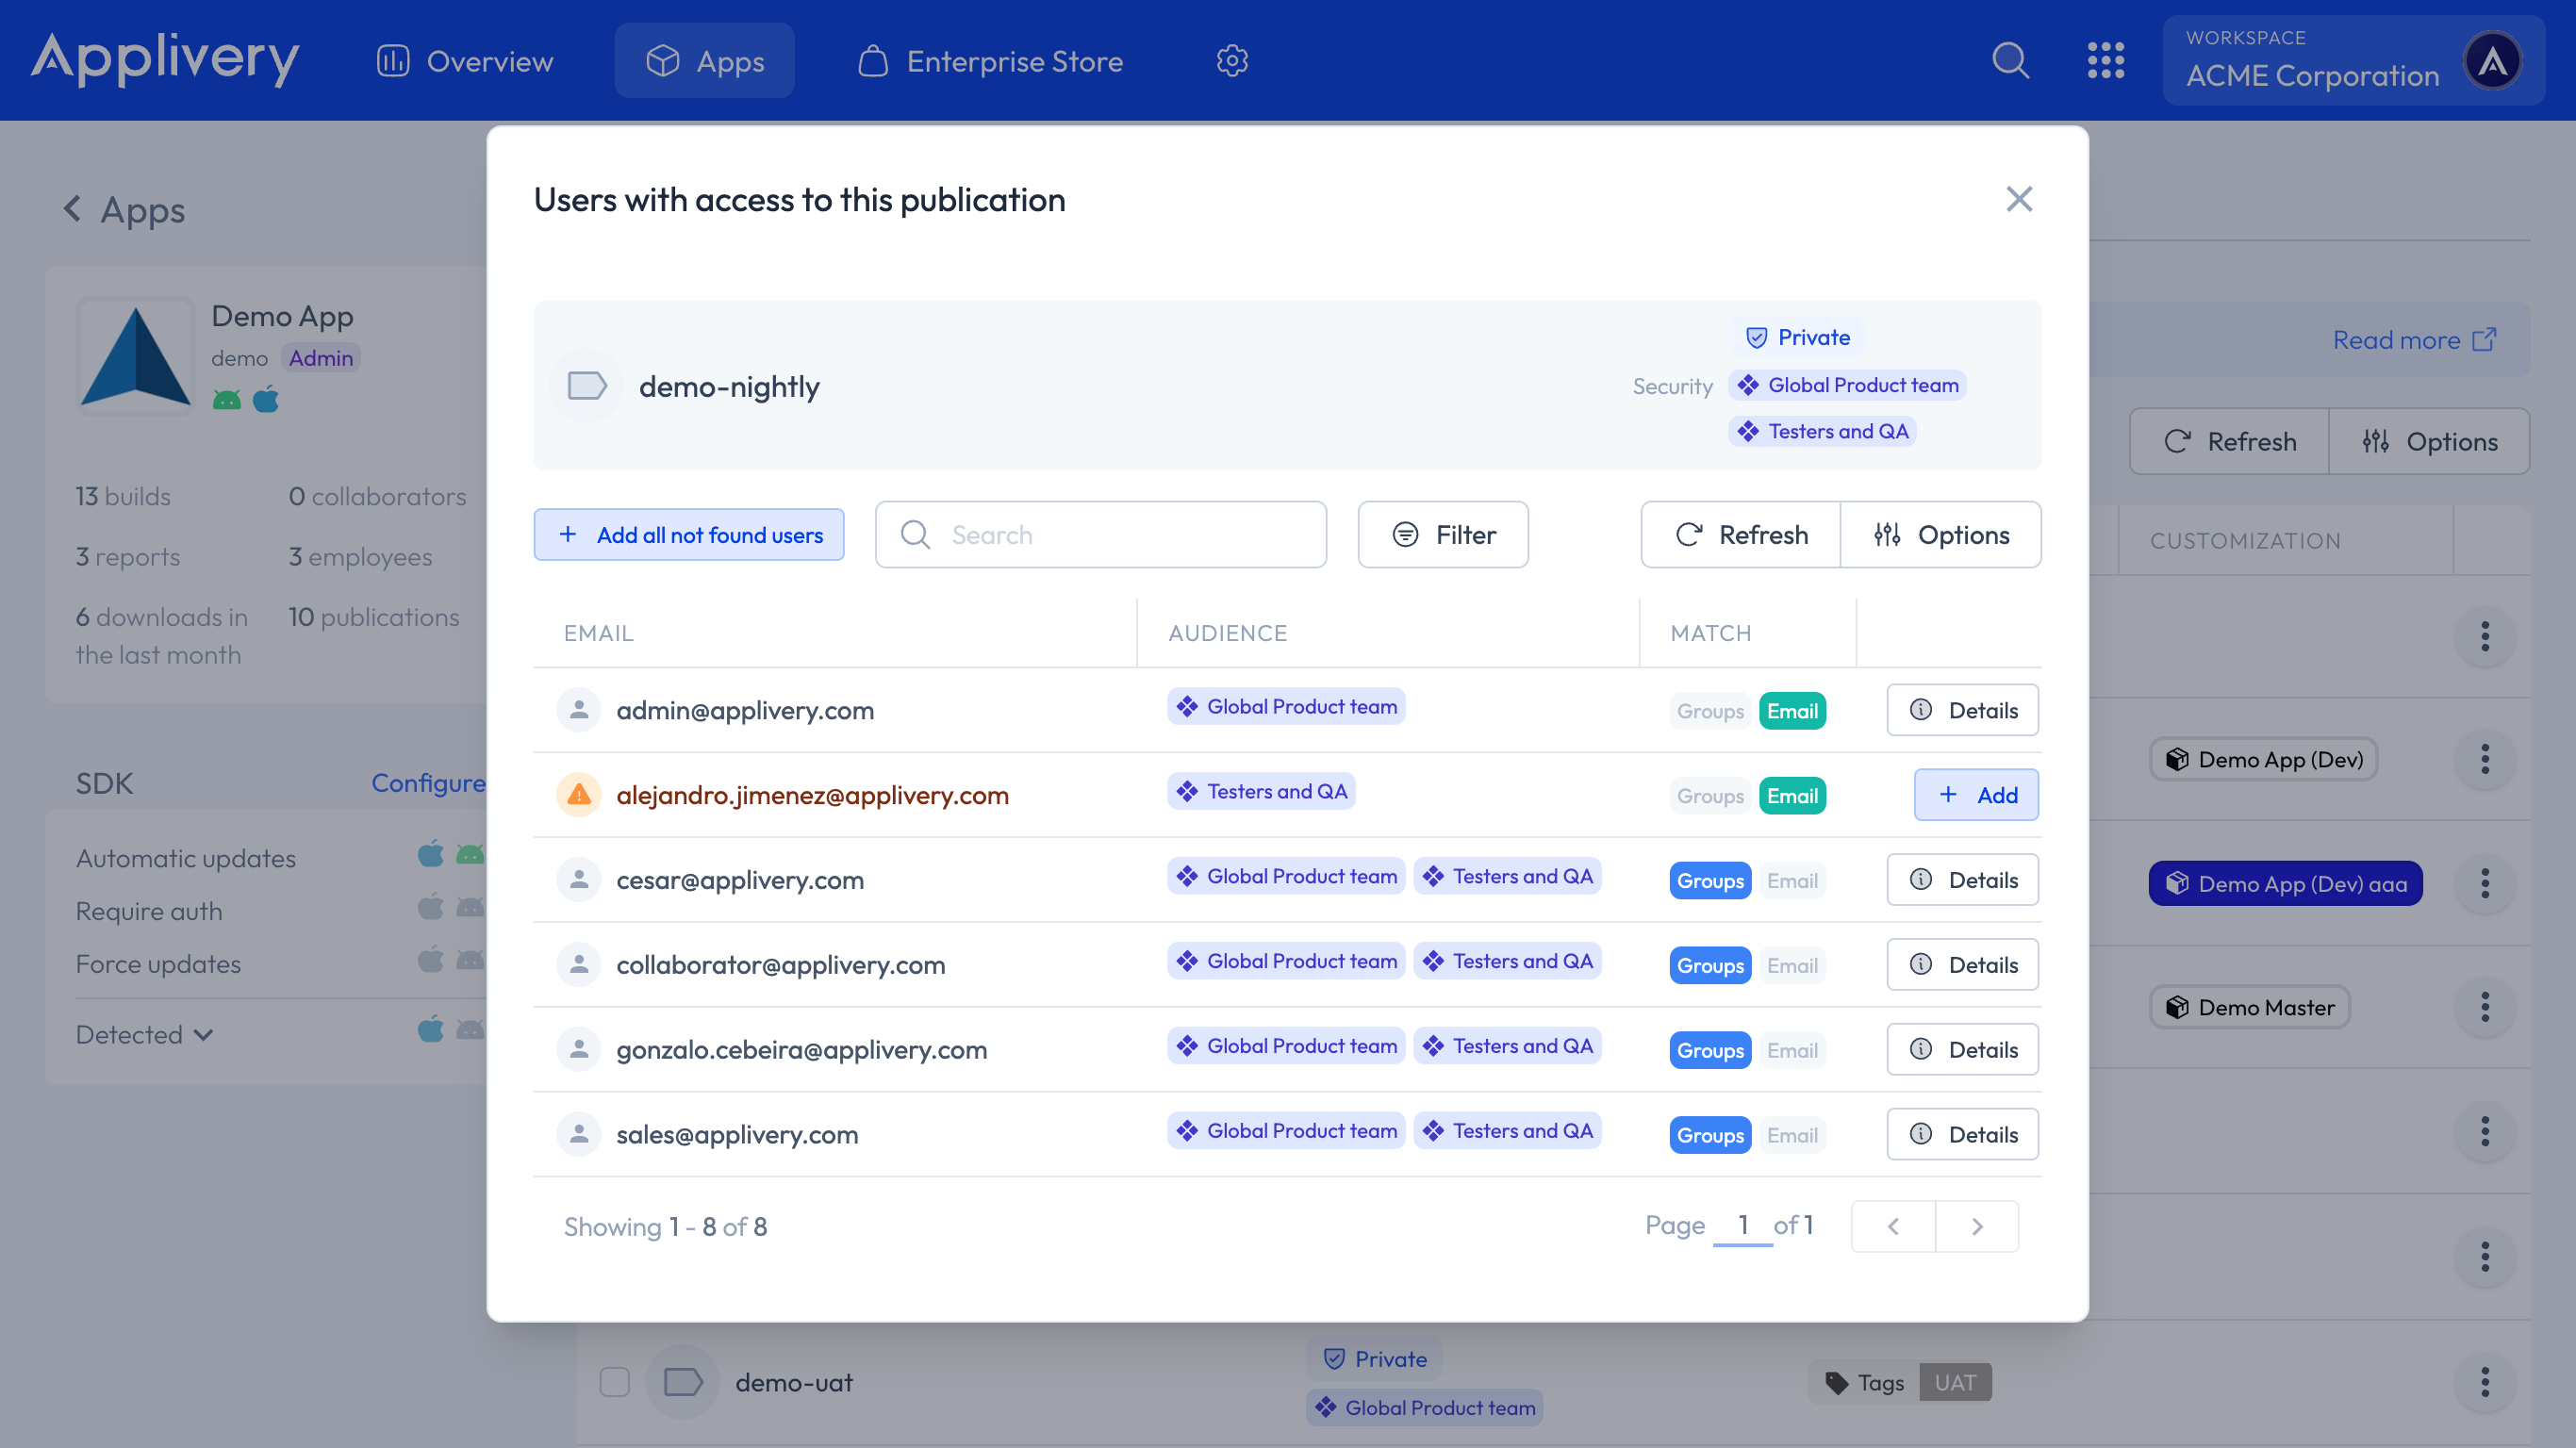Toggle Groups match badge for admin@applivery.com
The width and height of the screenshot is (2576, 1448).
pyautogui.click(x=1710, y=711)
